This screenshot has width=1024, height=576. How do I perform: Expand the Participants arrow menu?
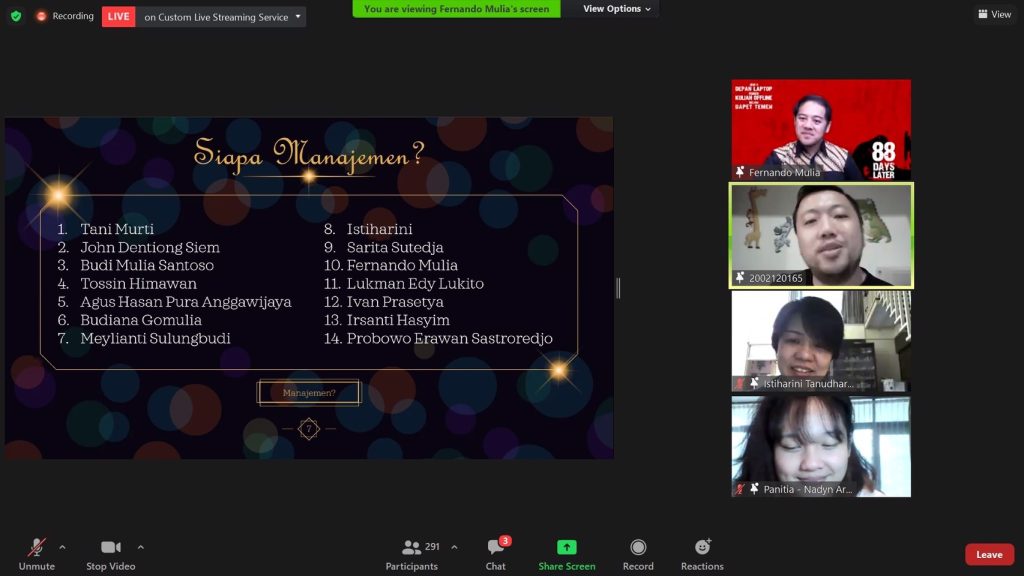pos(454,547)
